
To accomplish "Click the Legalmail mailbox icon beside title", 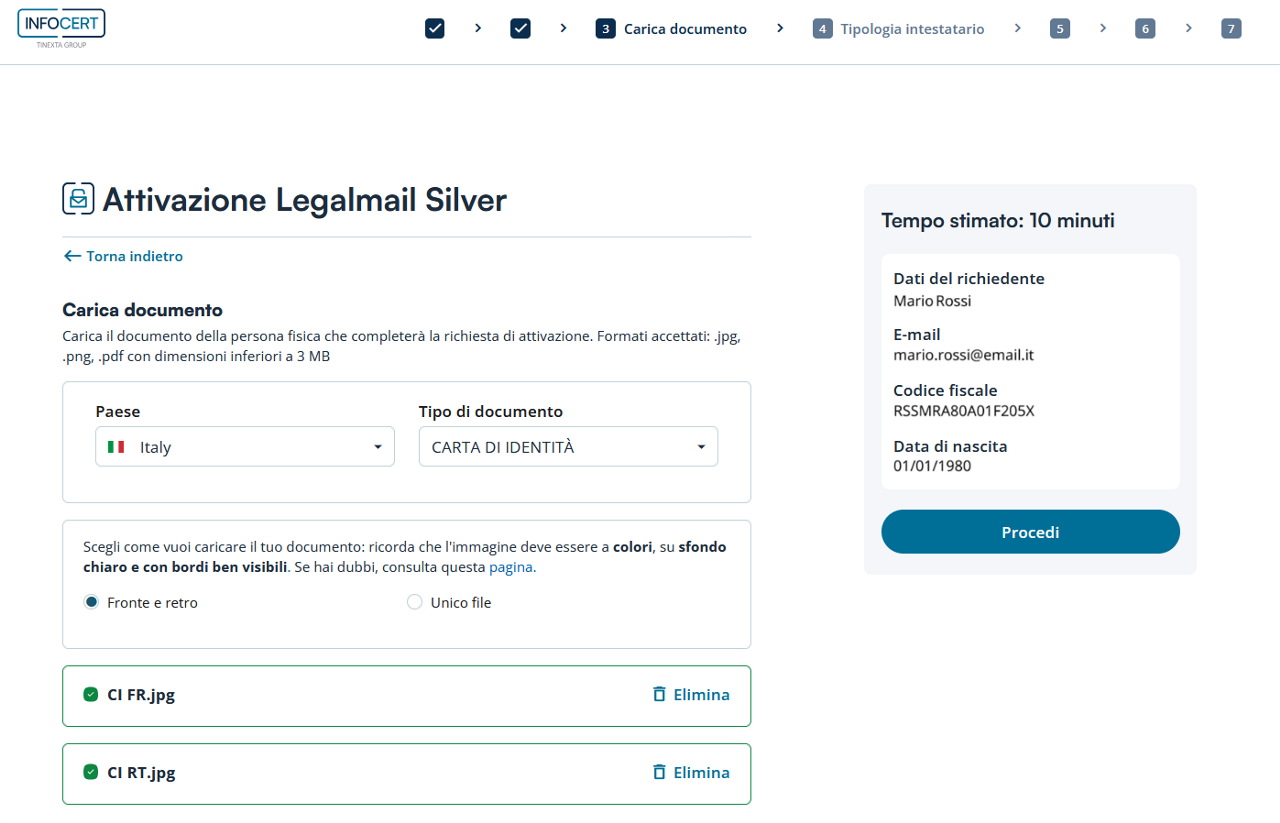I will [x=78, y=199].
